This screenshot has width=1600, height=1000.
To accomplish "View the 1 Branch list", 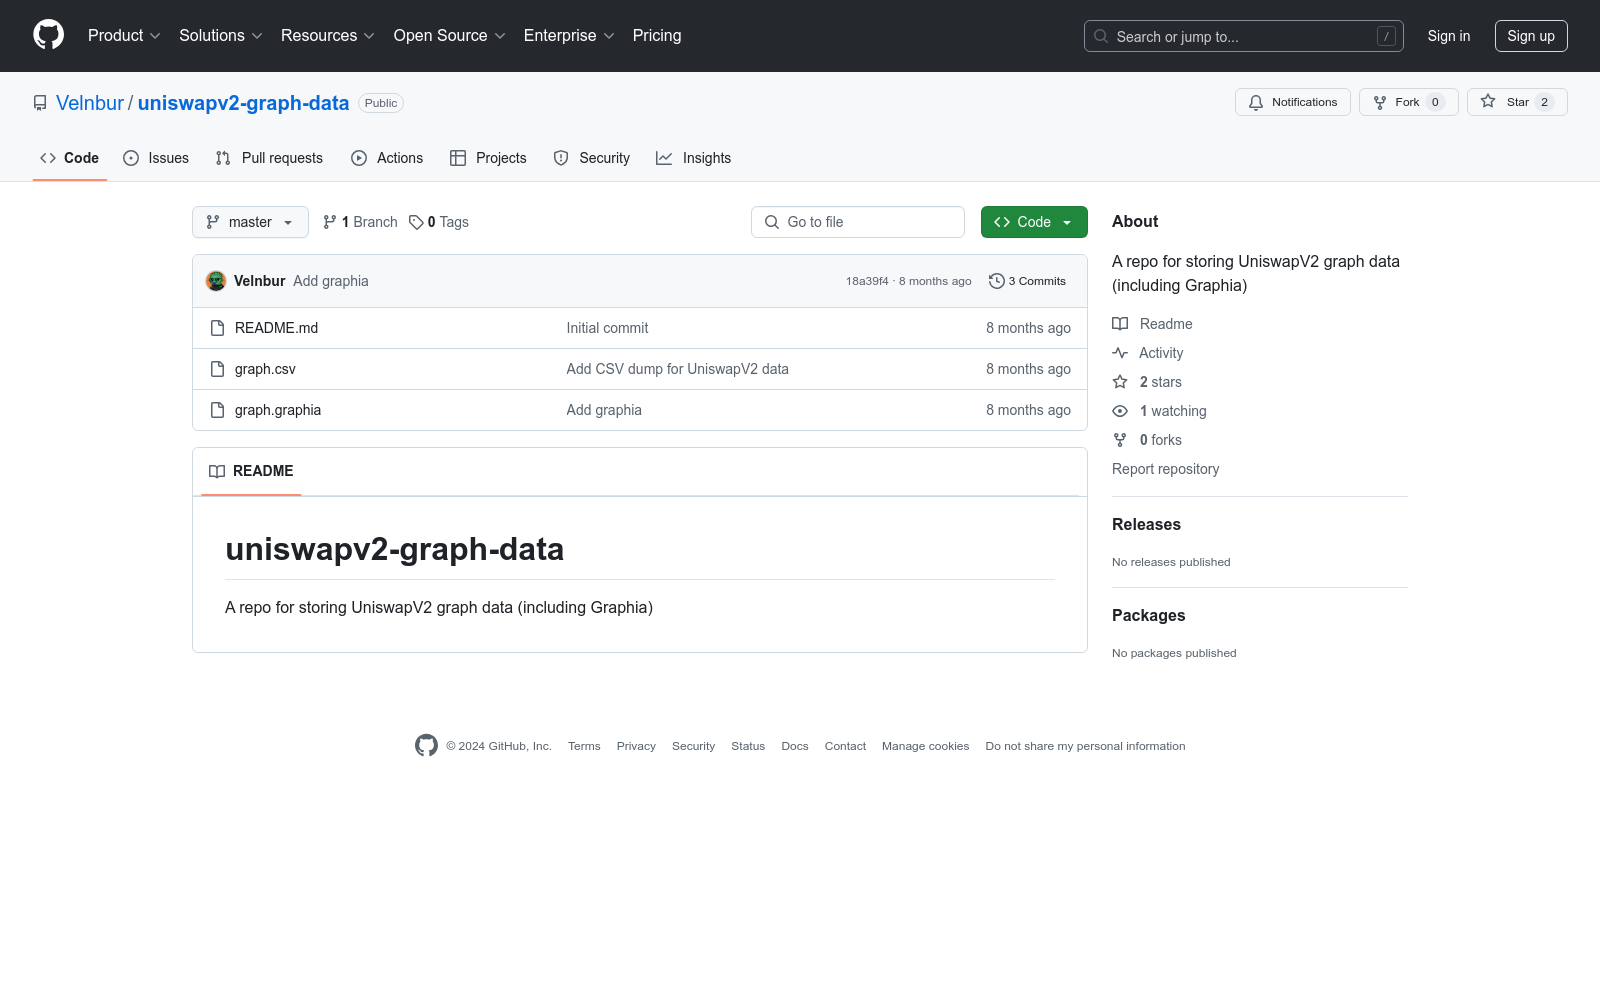I will point(360,222).
